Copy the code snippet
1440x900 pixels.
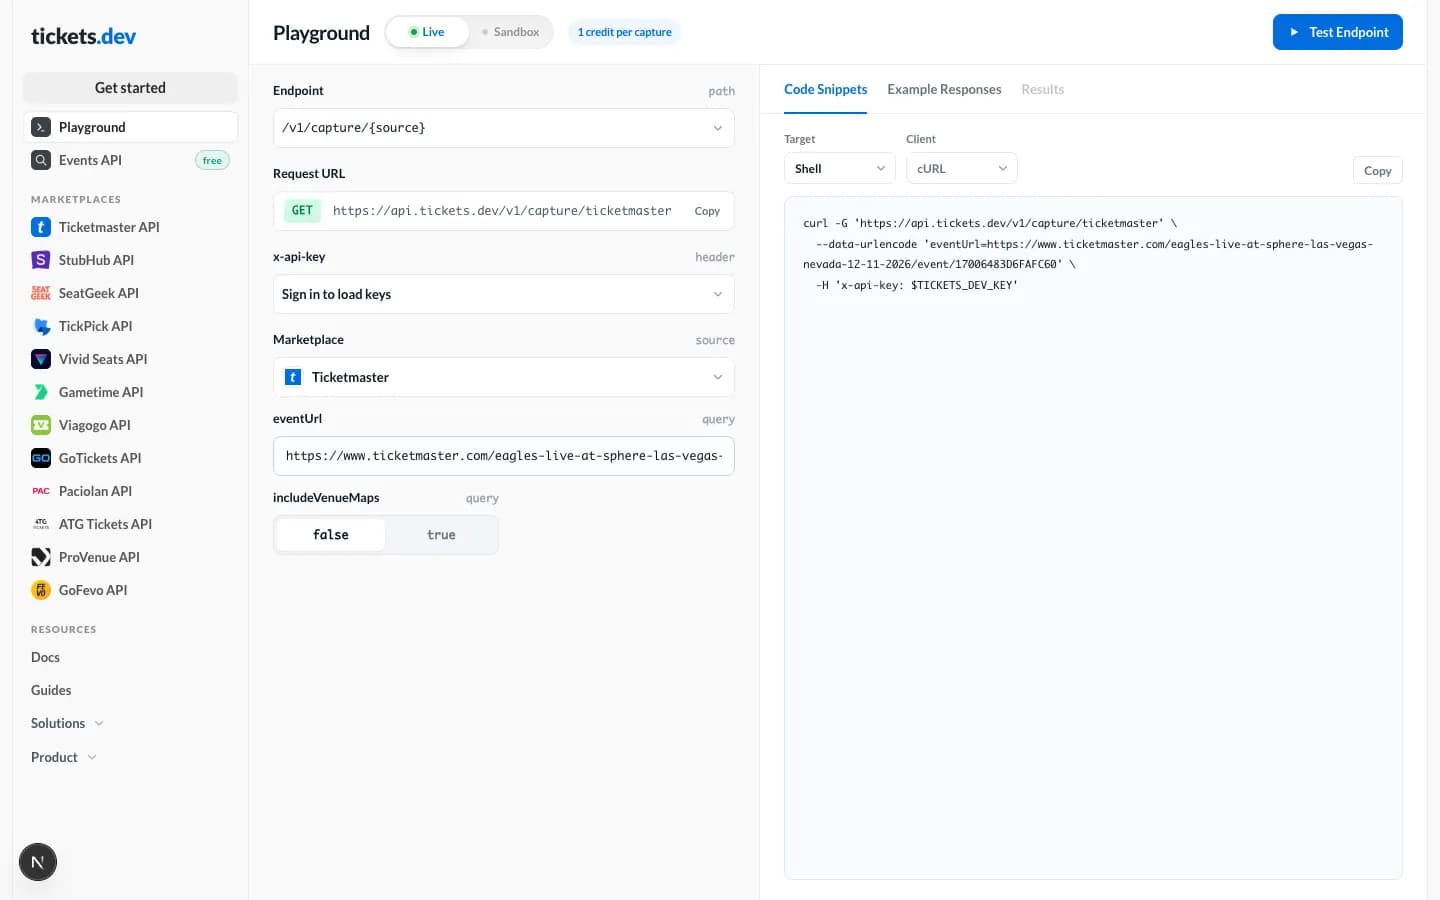pos(1378,171)
